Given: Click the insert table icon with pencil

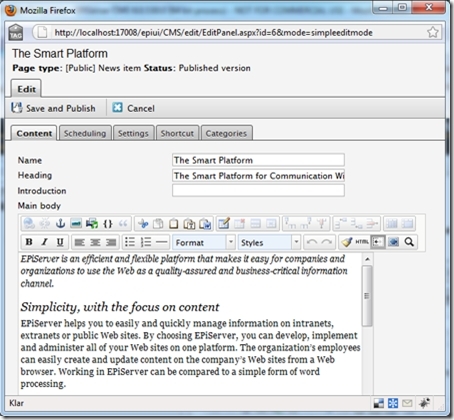Looking at the screenshot, I should tap(224, 223).
